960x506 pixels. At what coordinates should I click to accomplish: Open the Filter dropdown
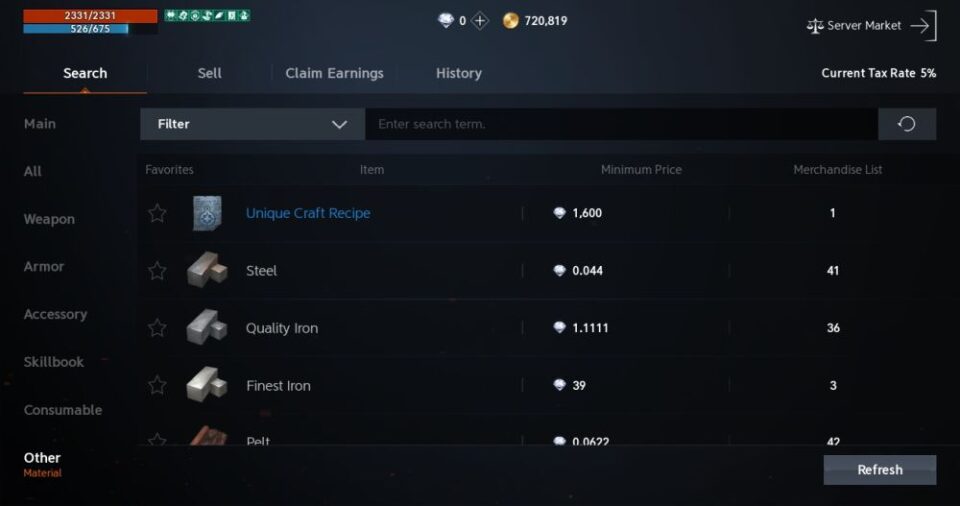point(252,124)
